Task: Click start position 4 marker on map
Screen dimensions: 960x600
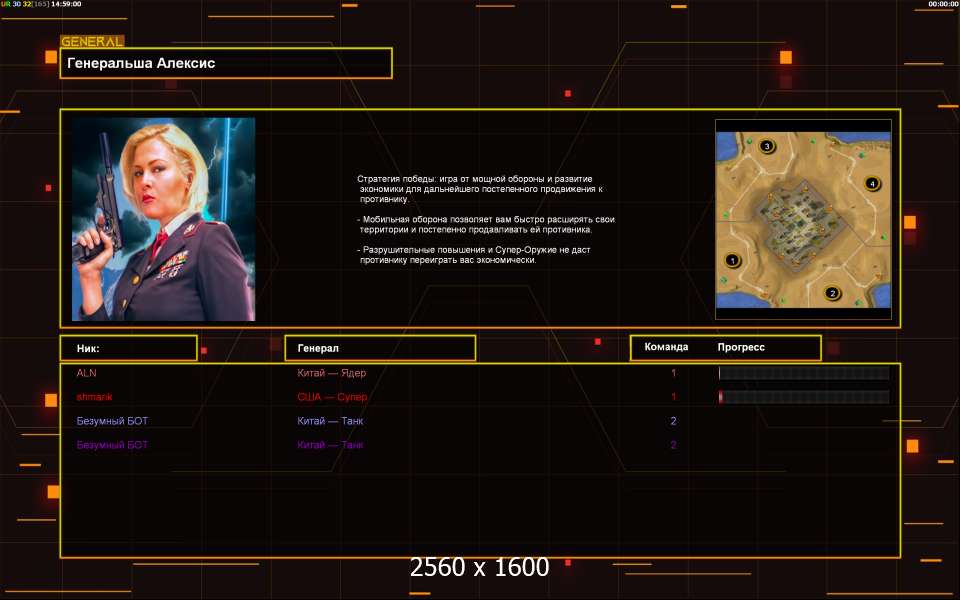Action: tap(872, 183)
